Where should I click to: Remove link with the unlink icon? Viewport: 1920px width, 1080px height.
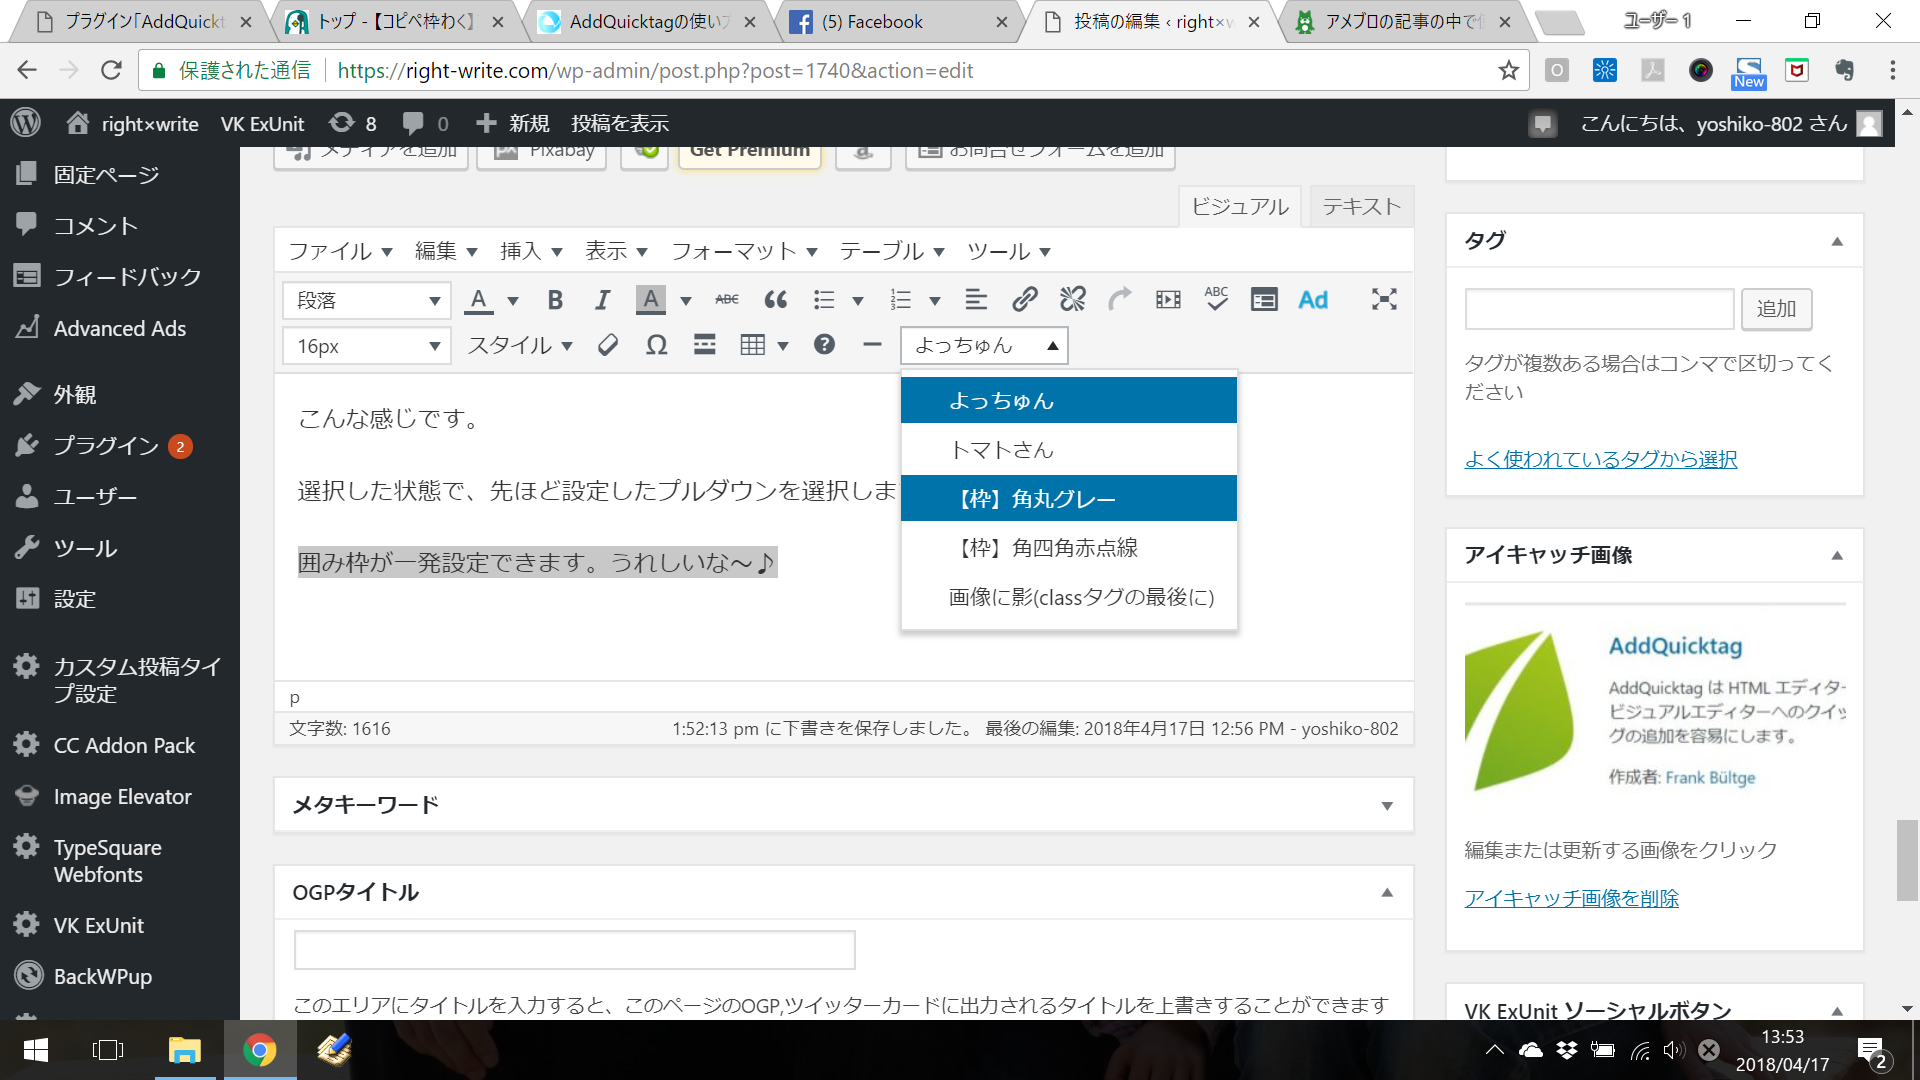(1072, 300)
